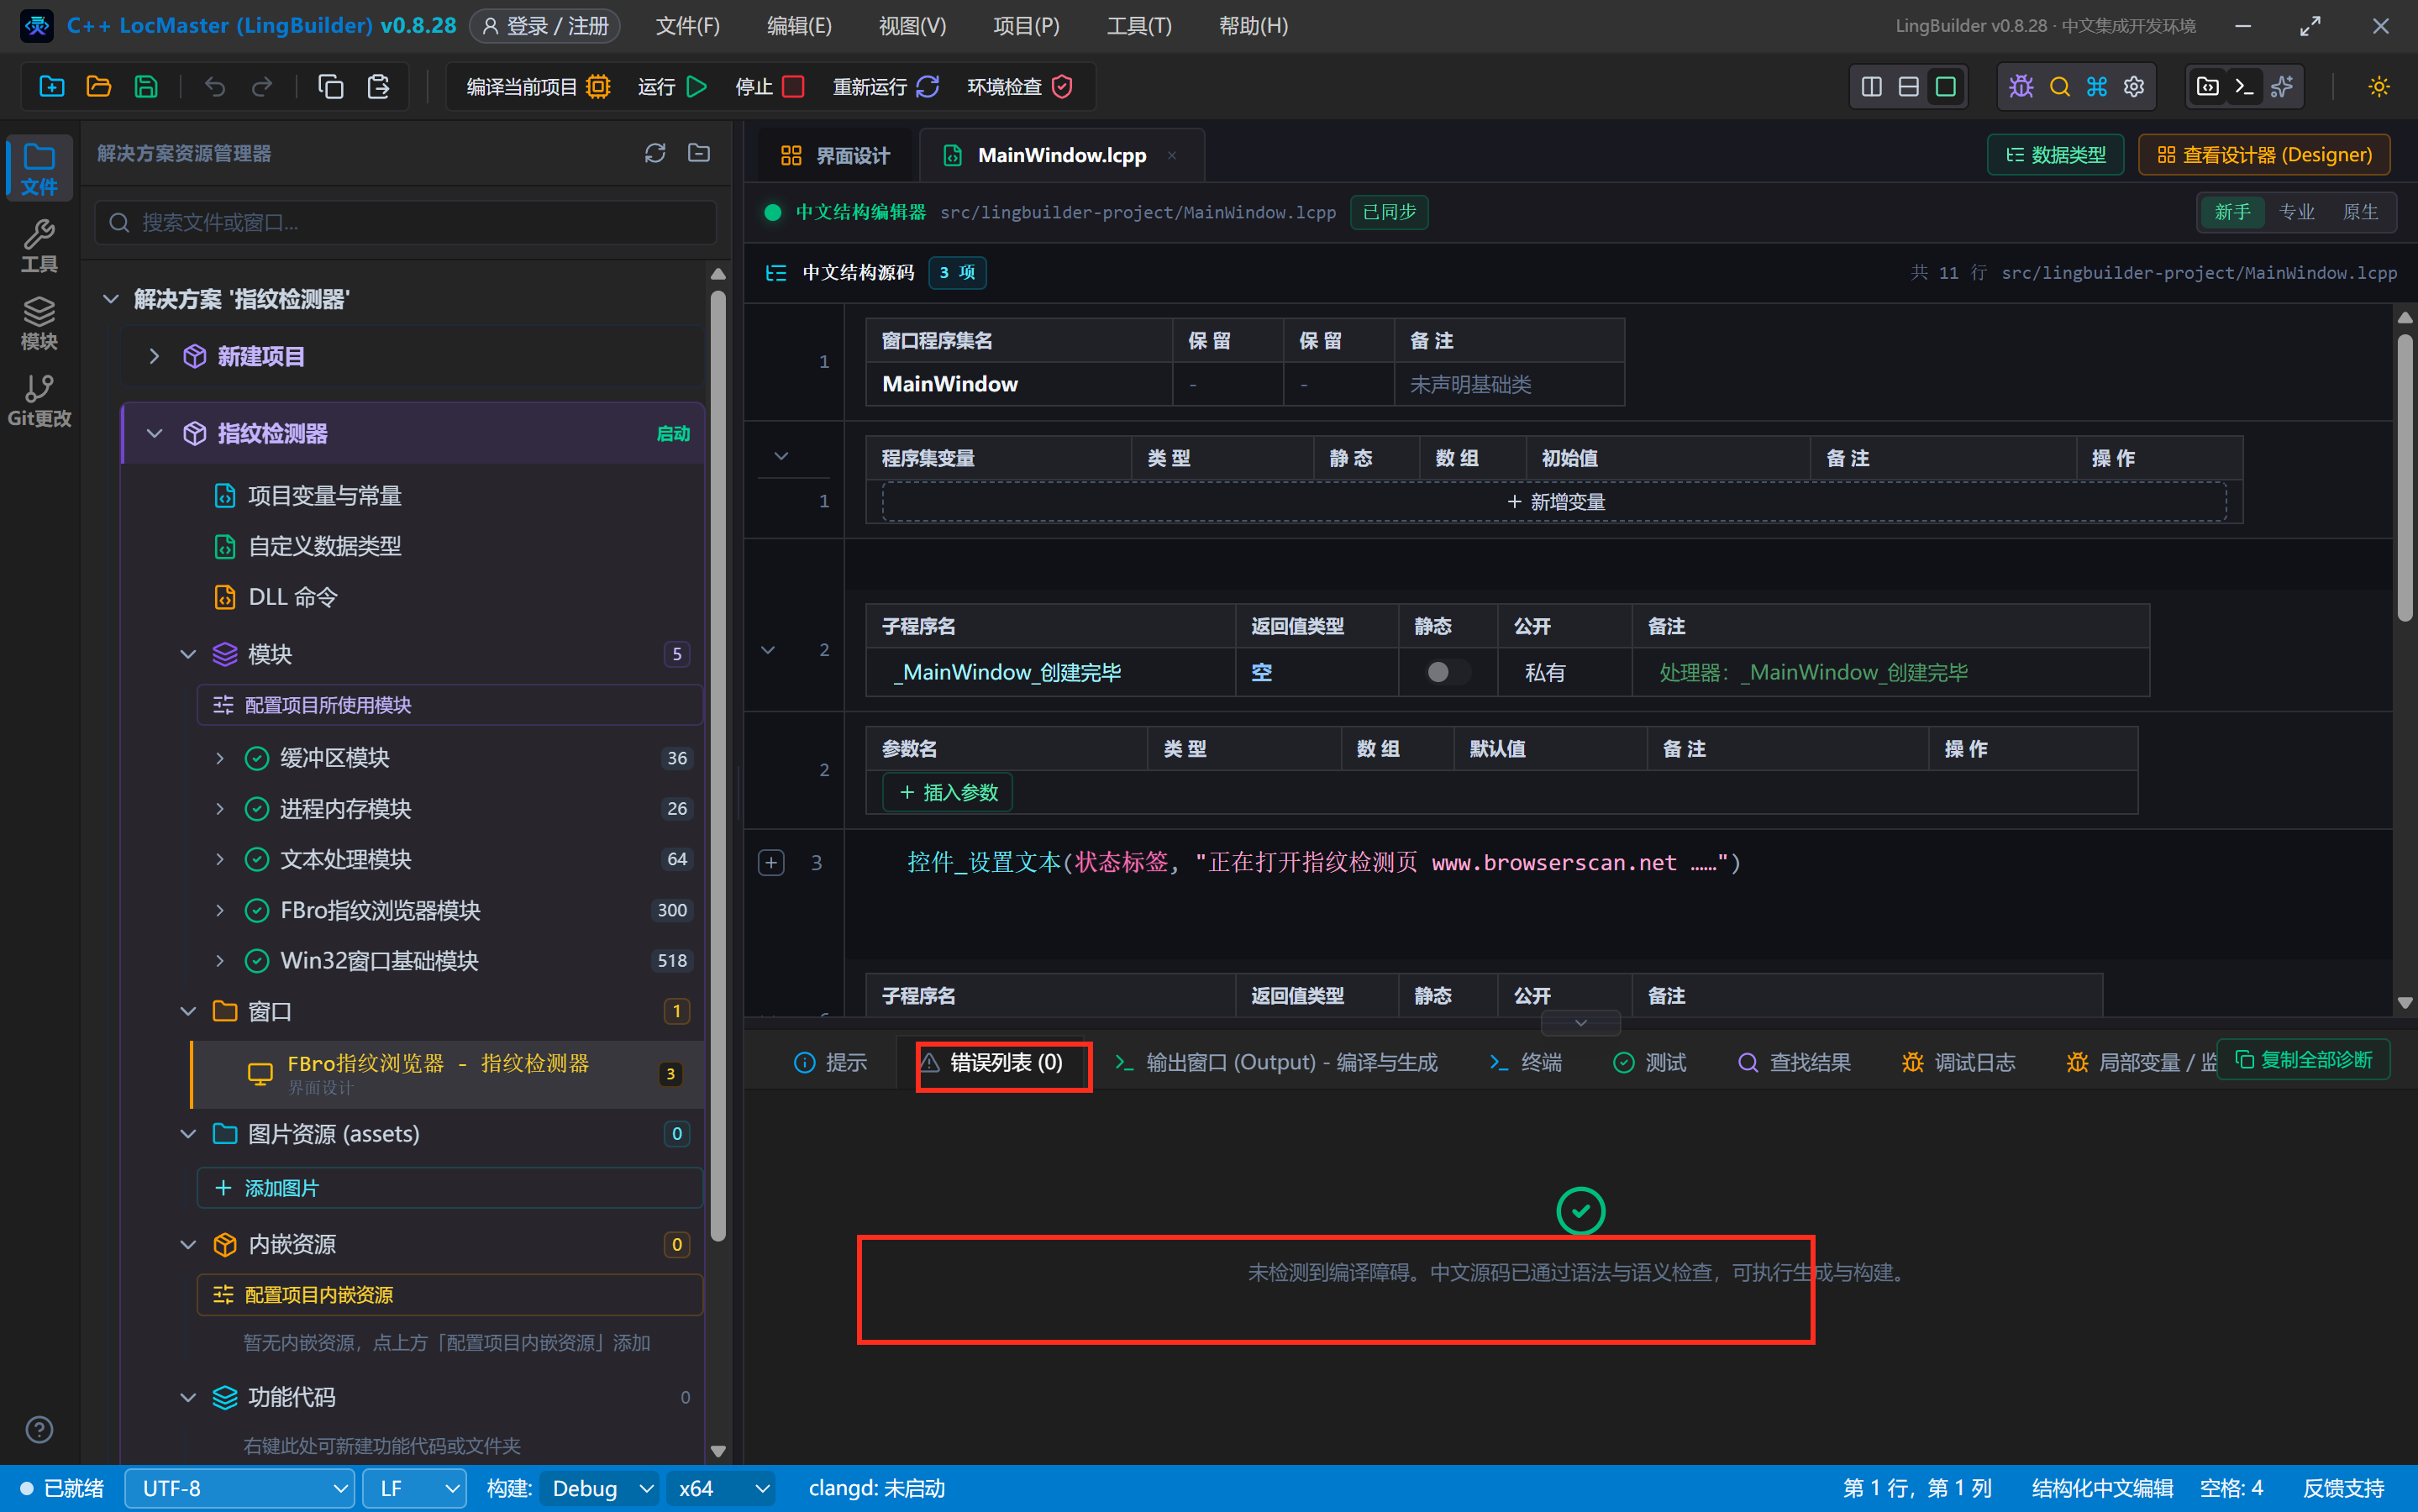The height and width of the screenshot is (1512, 2418).
Task: Click 编译当前项目 button
Action: pyautogui.click(x=538, y=87)
